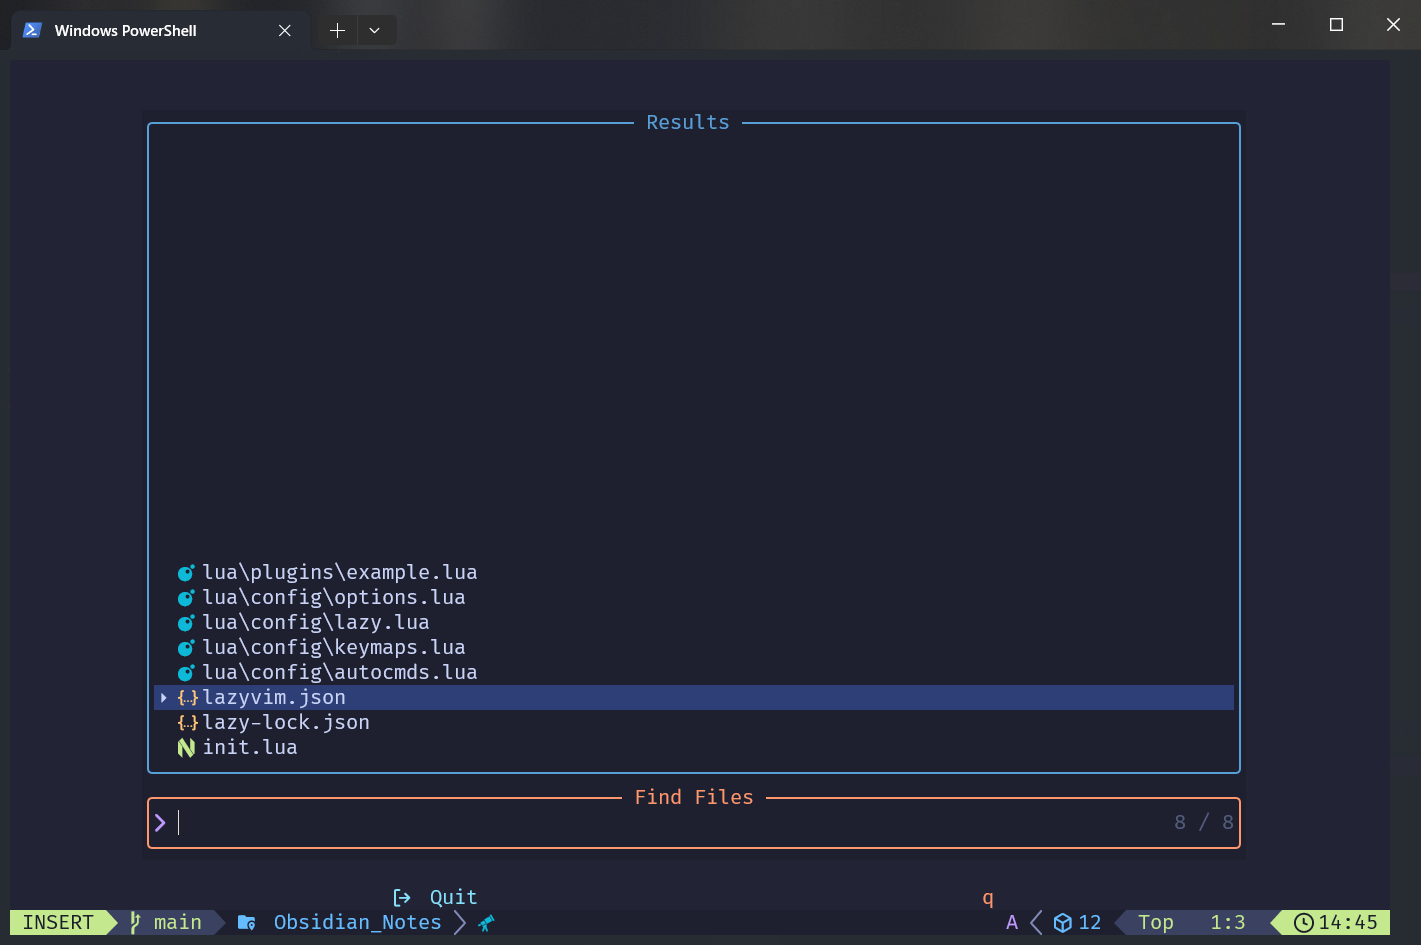Click the clock icon in the statusline
The height and width of the screenshot is (945, 1421).
(1304, 923)
